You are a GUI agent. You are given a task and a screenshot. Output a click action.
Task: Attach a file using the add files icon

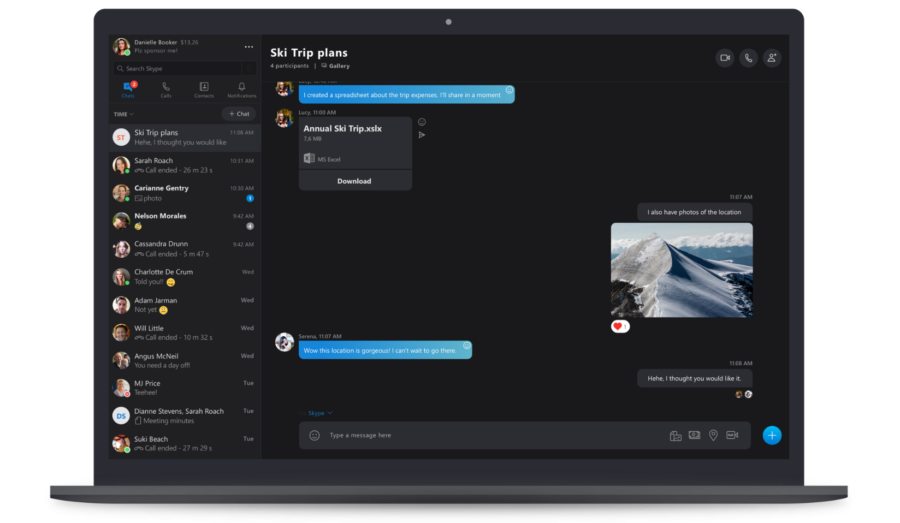(x=676, y=436)
